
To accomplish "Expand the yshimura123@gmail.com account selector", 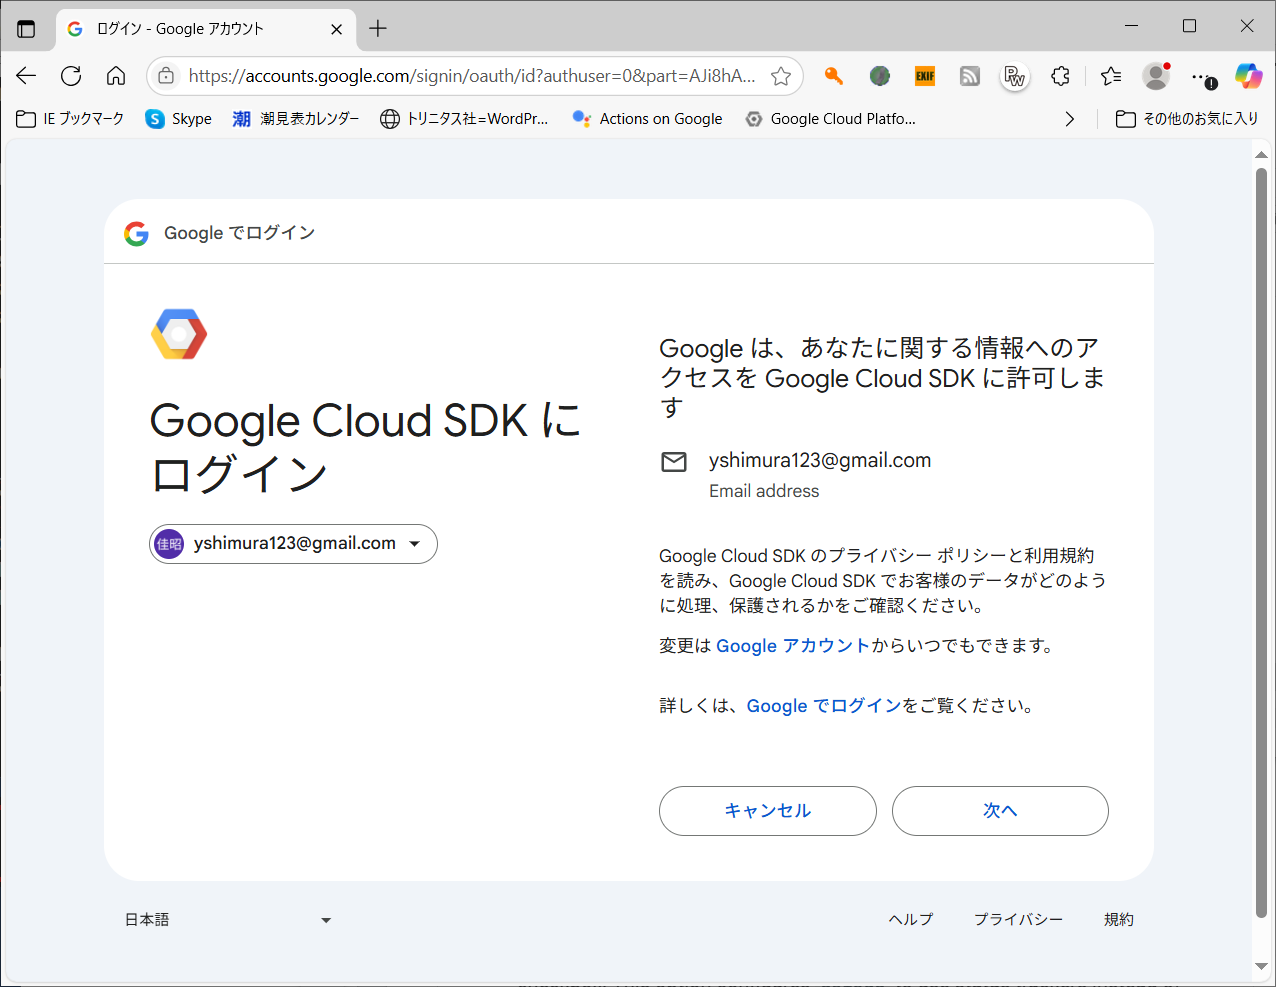I will (x=293, y=544).
